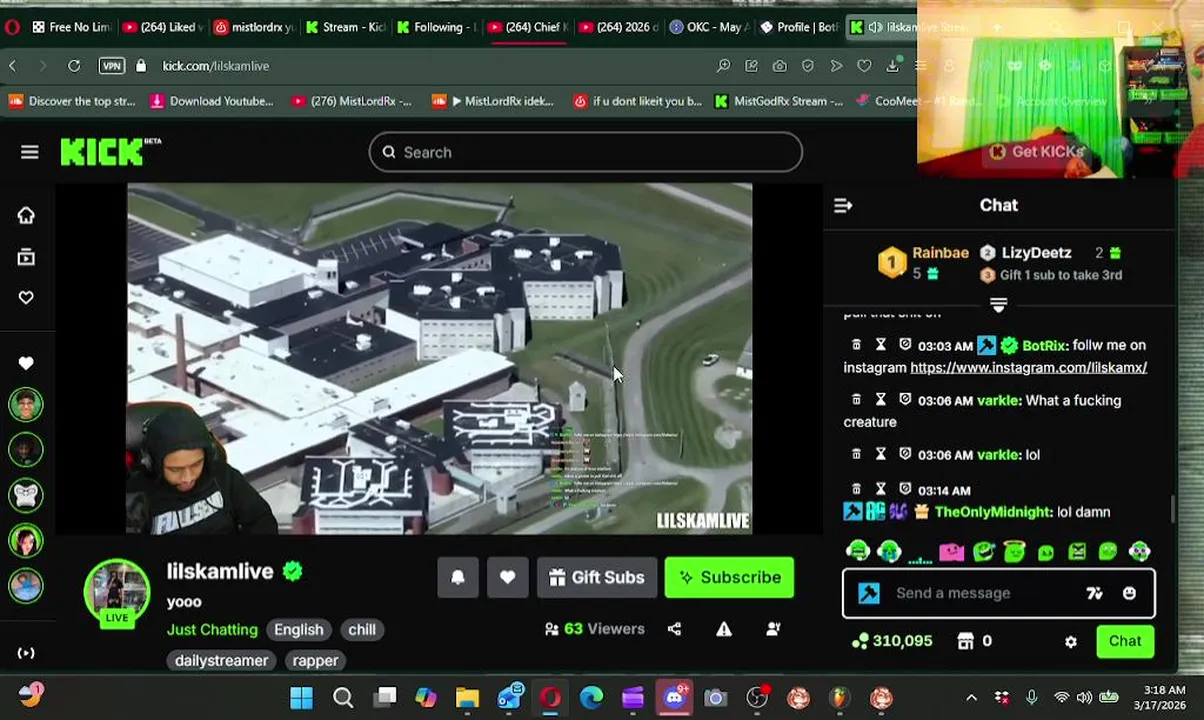1204x720 pixels.
Task: Focus the Send a message field
Action: 998,593
